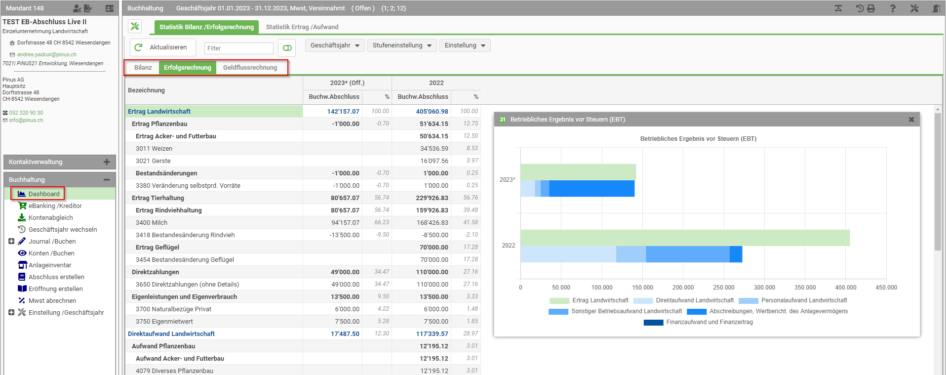Click the green 21 badge in the chart header

(x=502, y=119)
